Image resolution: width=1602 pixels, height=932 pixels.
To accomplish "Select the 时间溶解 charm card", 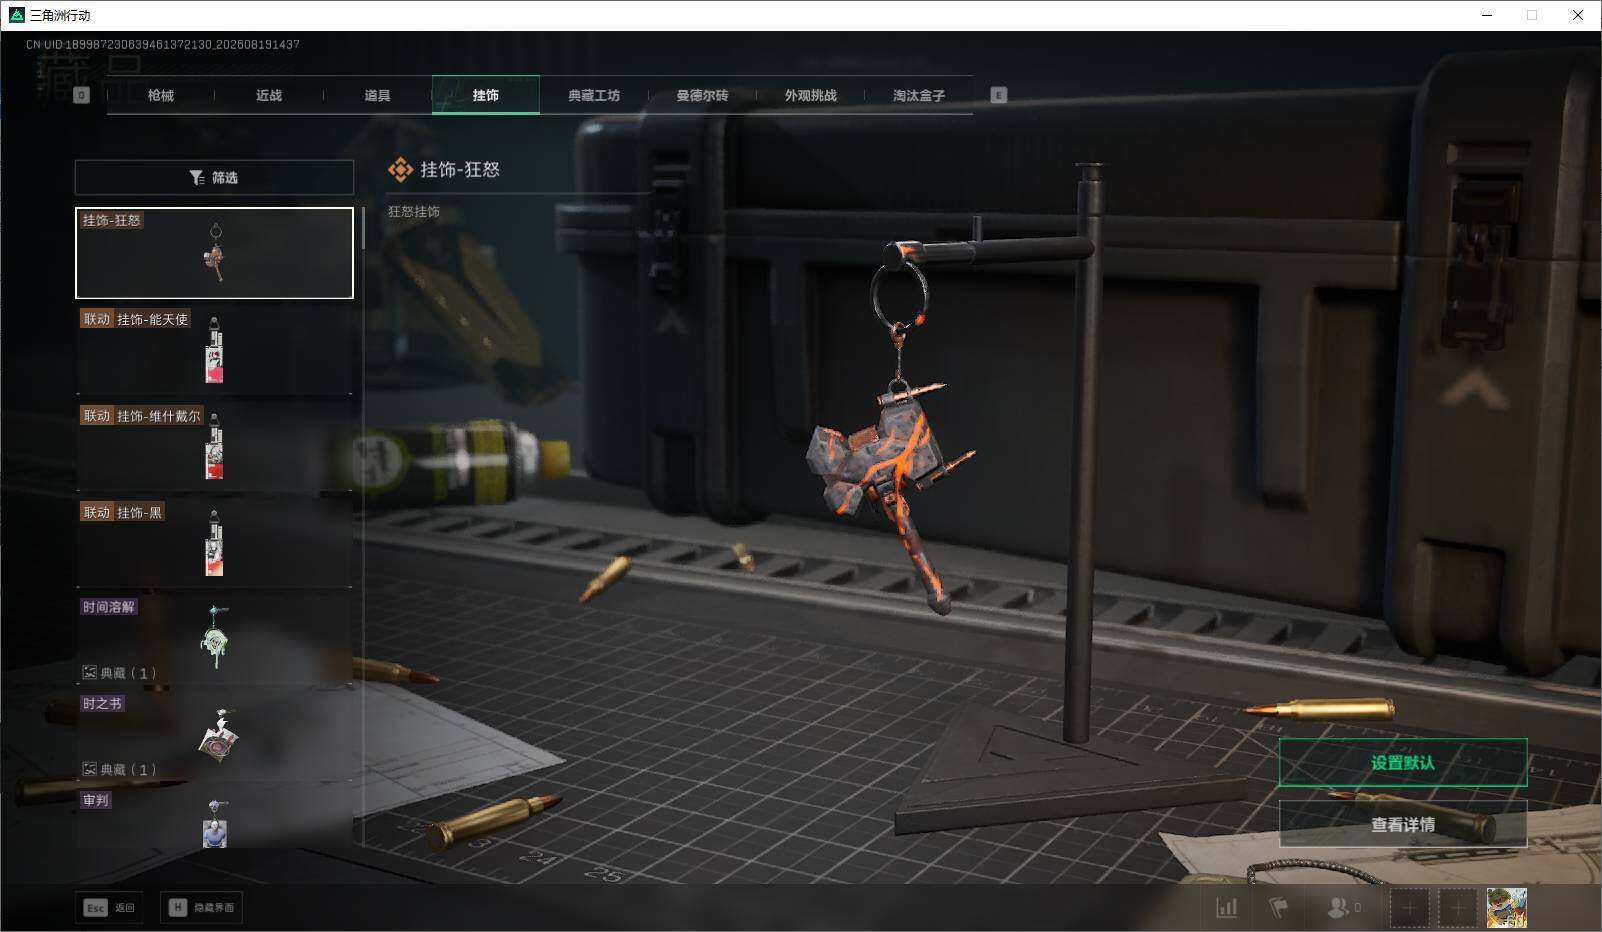I will (214, 639).
